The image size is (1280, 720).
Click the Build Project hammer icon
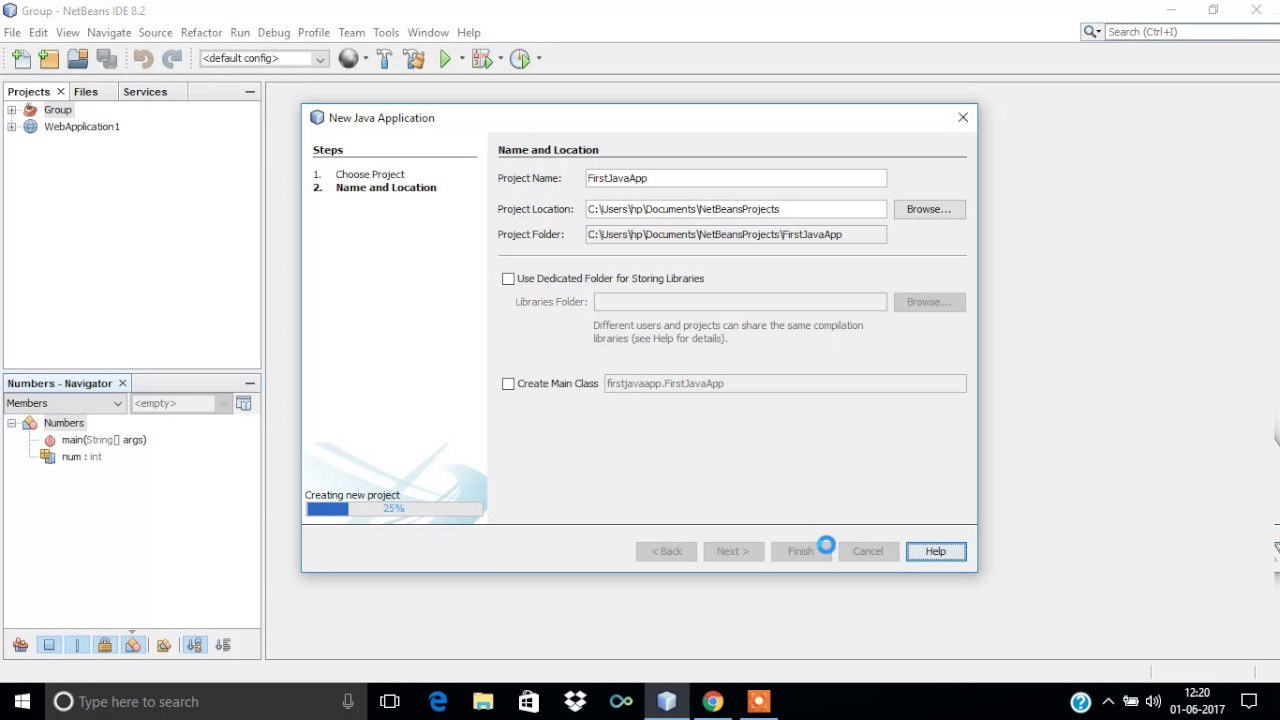[385, 59]
